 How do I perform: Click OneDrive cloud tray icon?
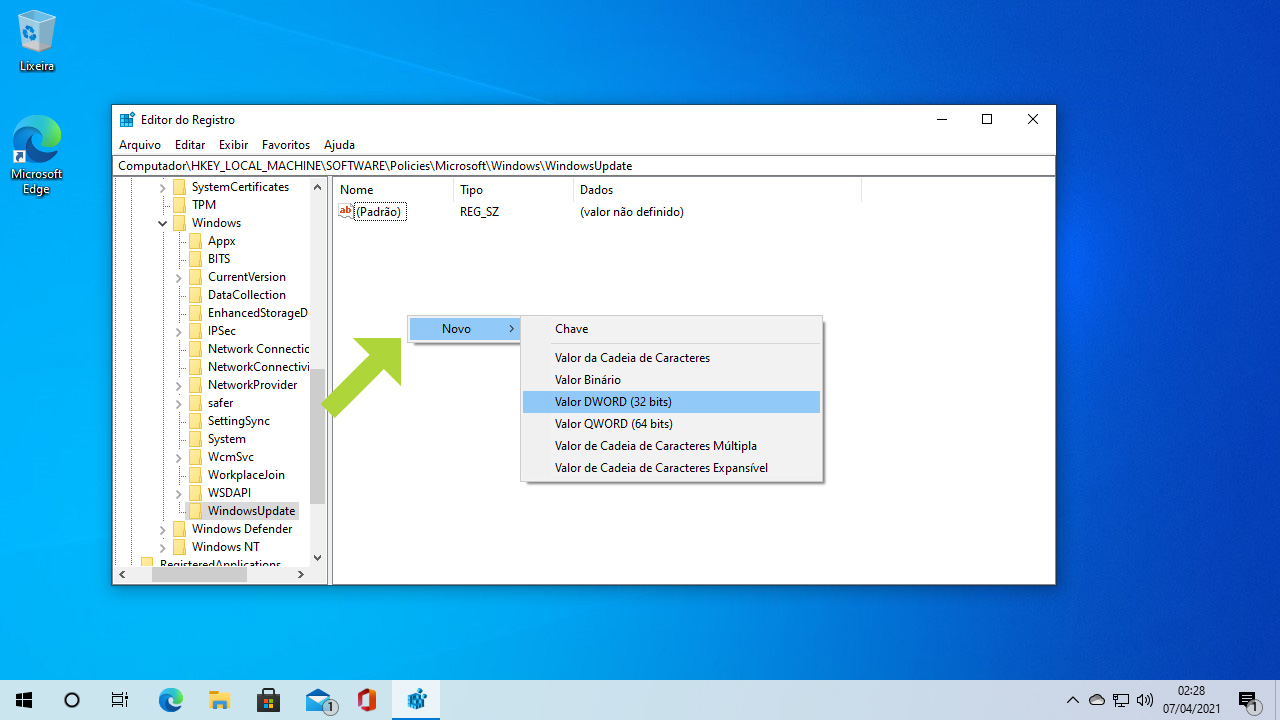point(1097,700)
